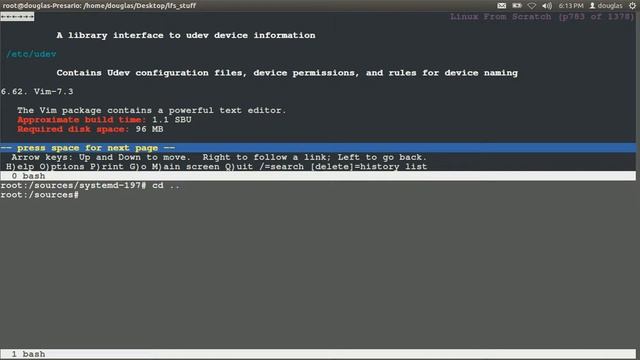Click 'H)elp' in the Lynx command line

click(20, 167)
